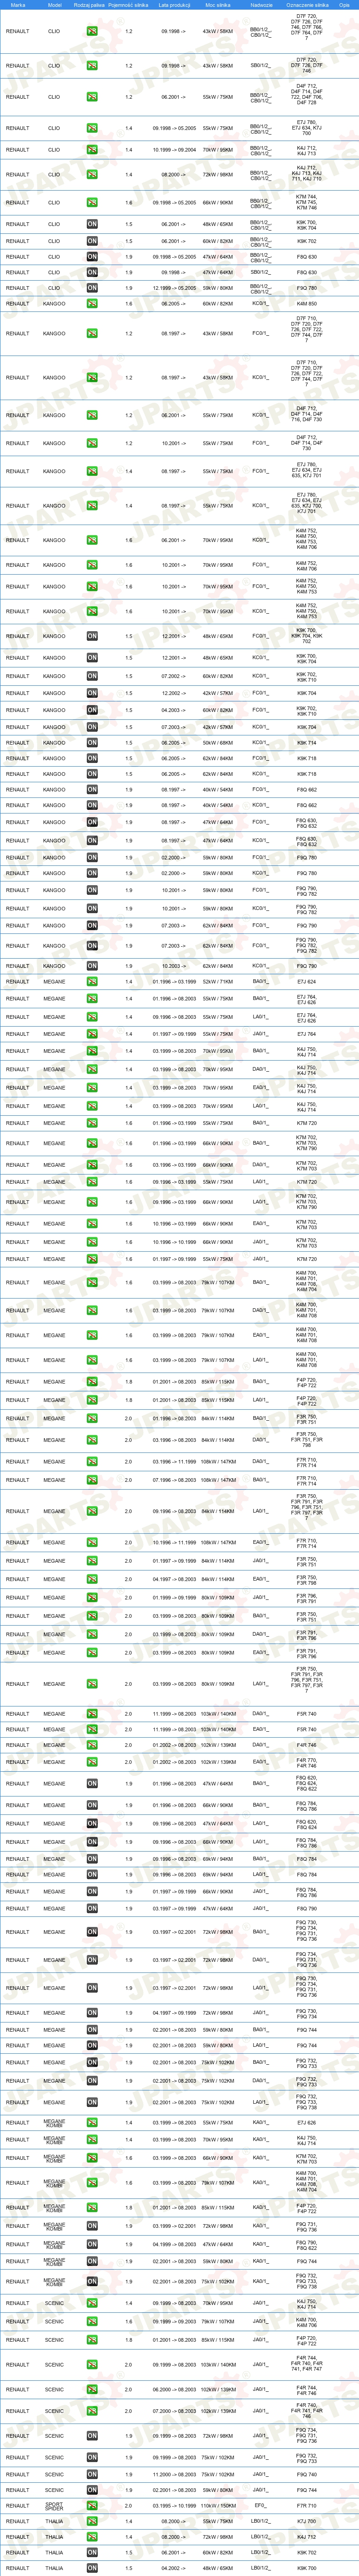Screen dimensions: 359x2576
Task: Click the diesel ON icon in Clio F9Q 780 row
Action: point(92,288)
